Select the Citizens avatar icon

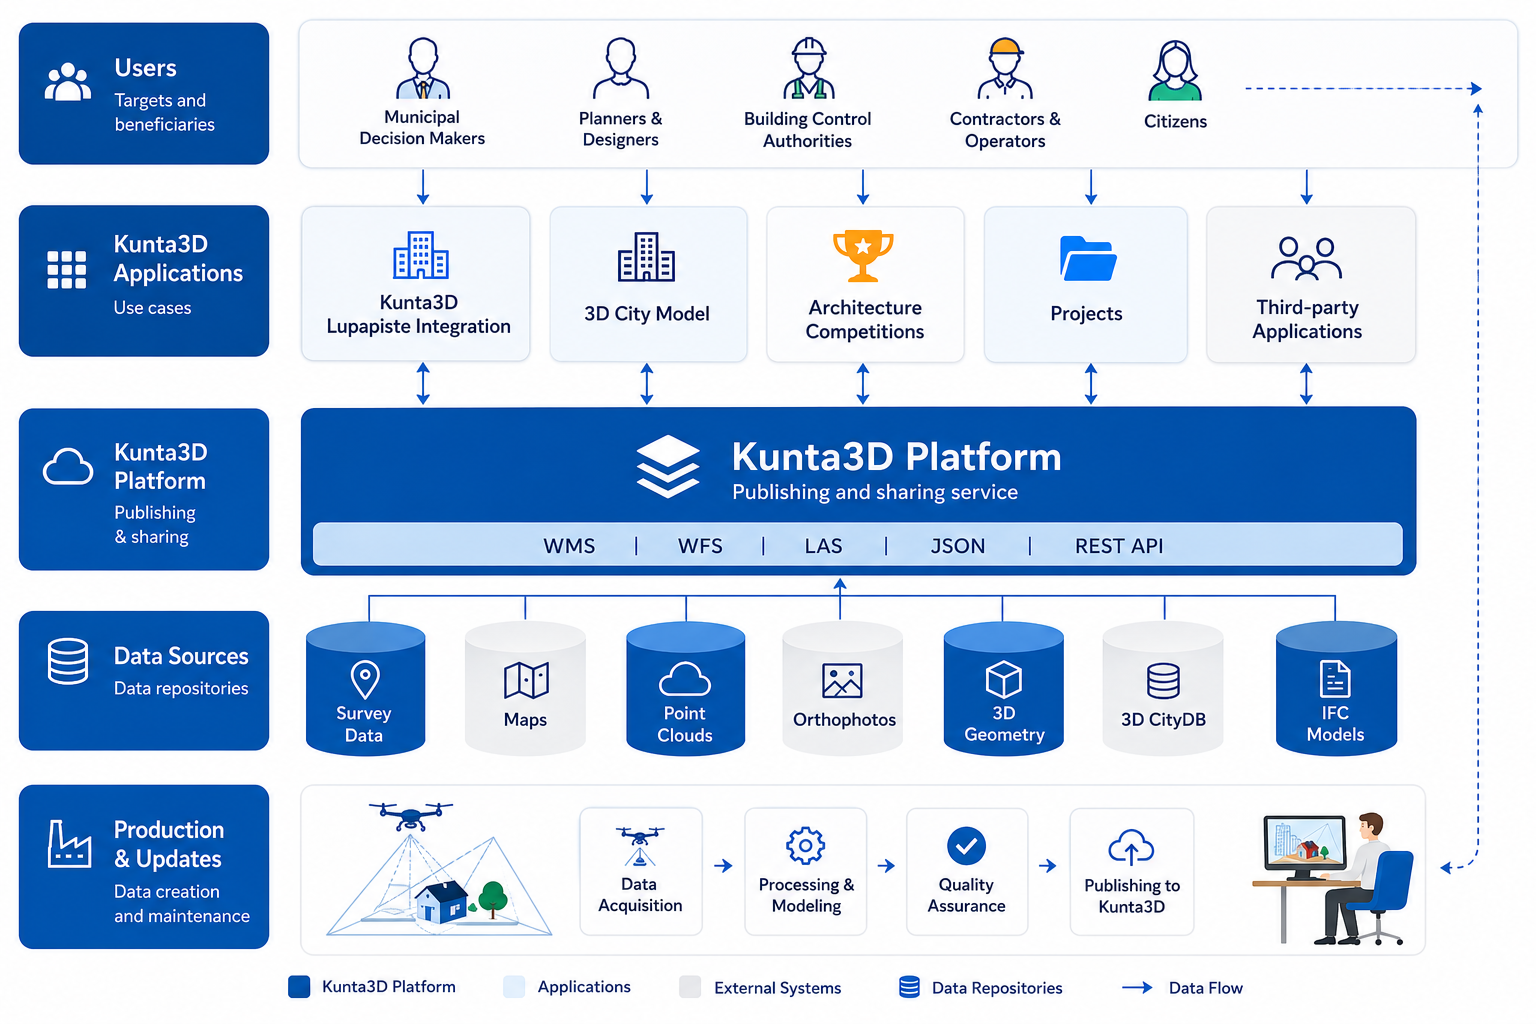click(x=1175, y=70)
